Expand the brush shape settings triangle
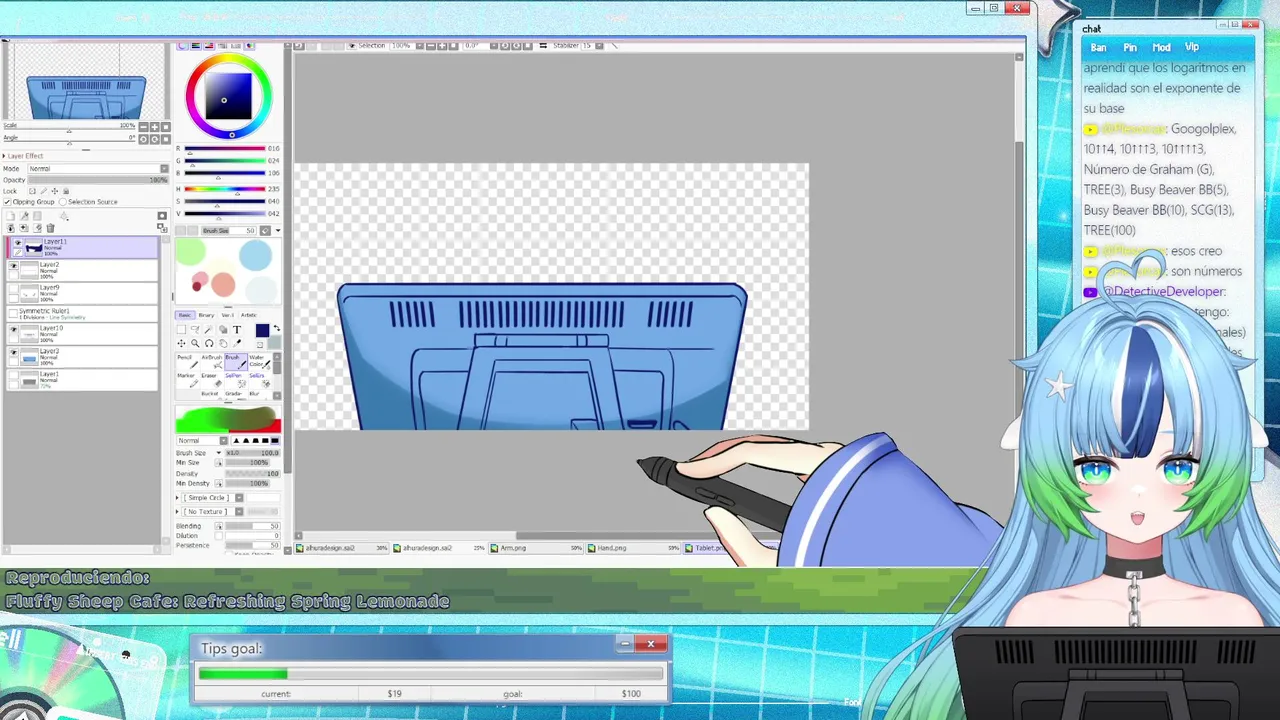This screenshot has height=720, width=1280. point(177,498)
